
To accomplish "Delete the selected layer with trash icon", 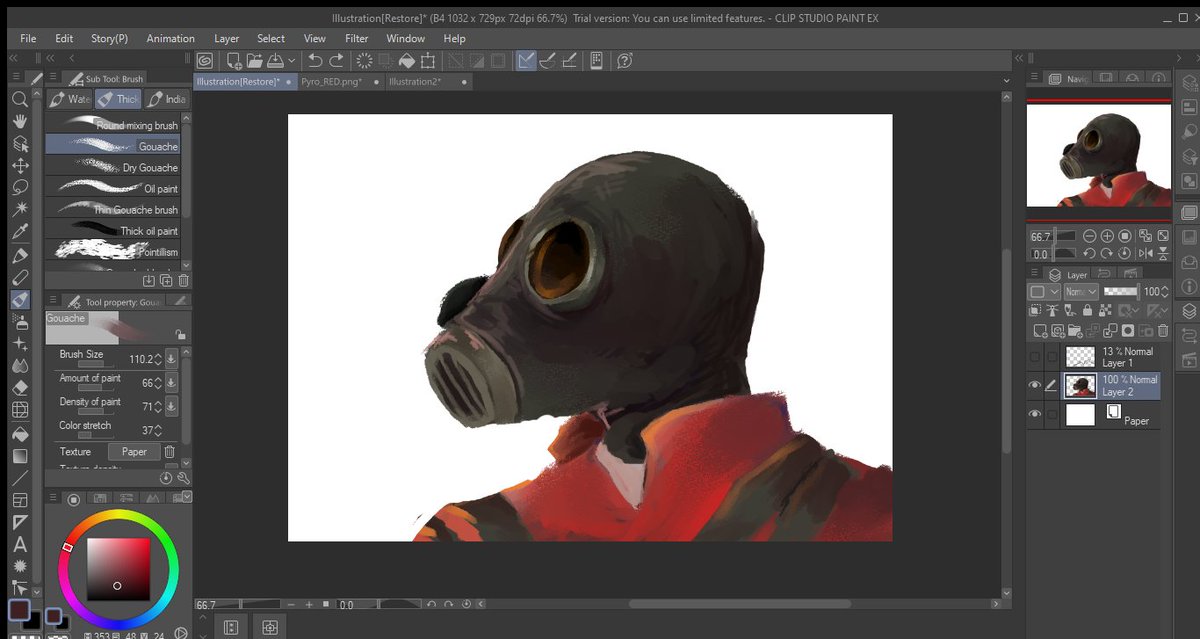I will pos(1161,331).
